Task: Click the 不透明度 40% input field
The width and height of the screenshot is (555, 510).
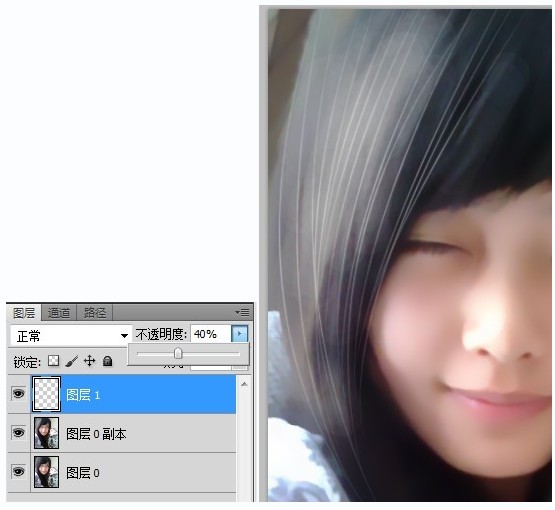Action: [211, 334]
